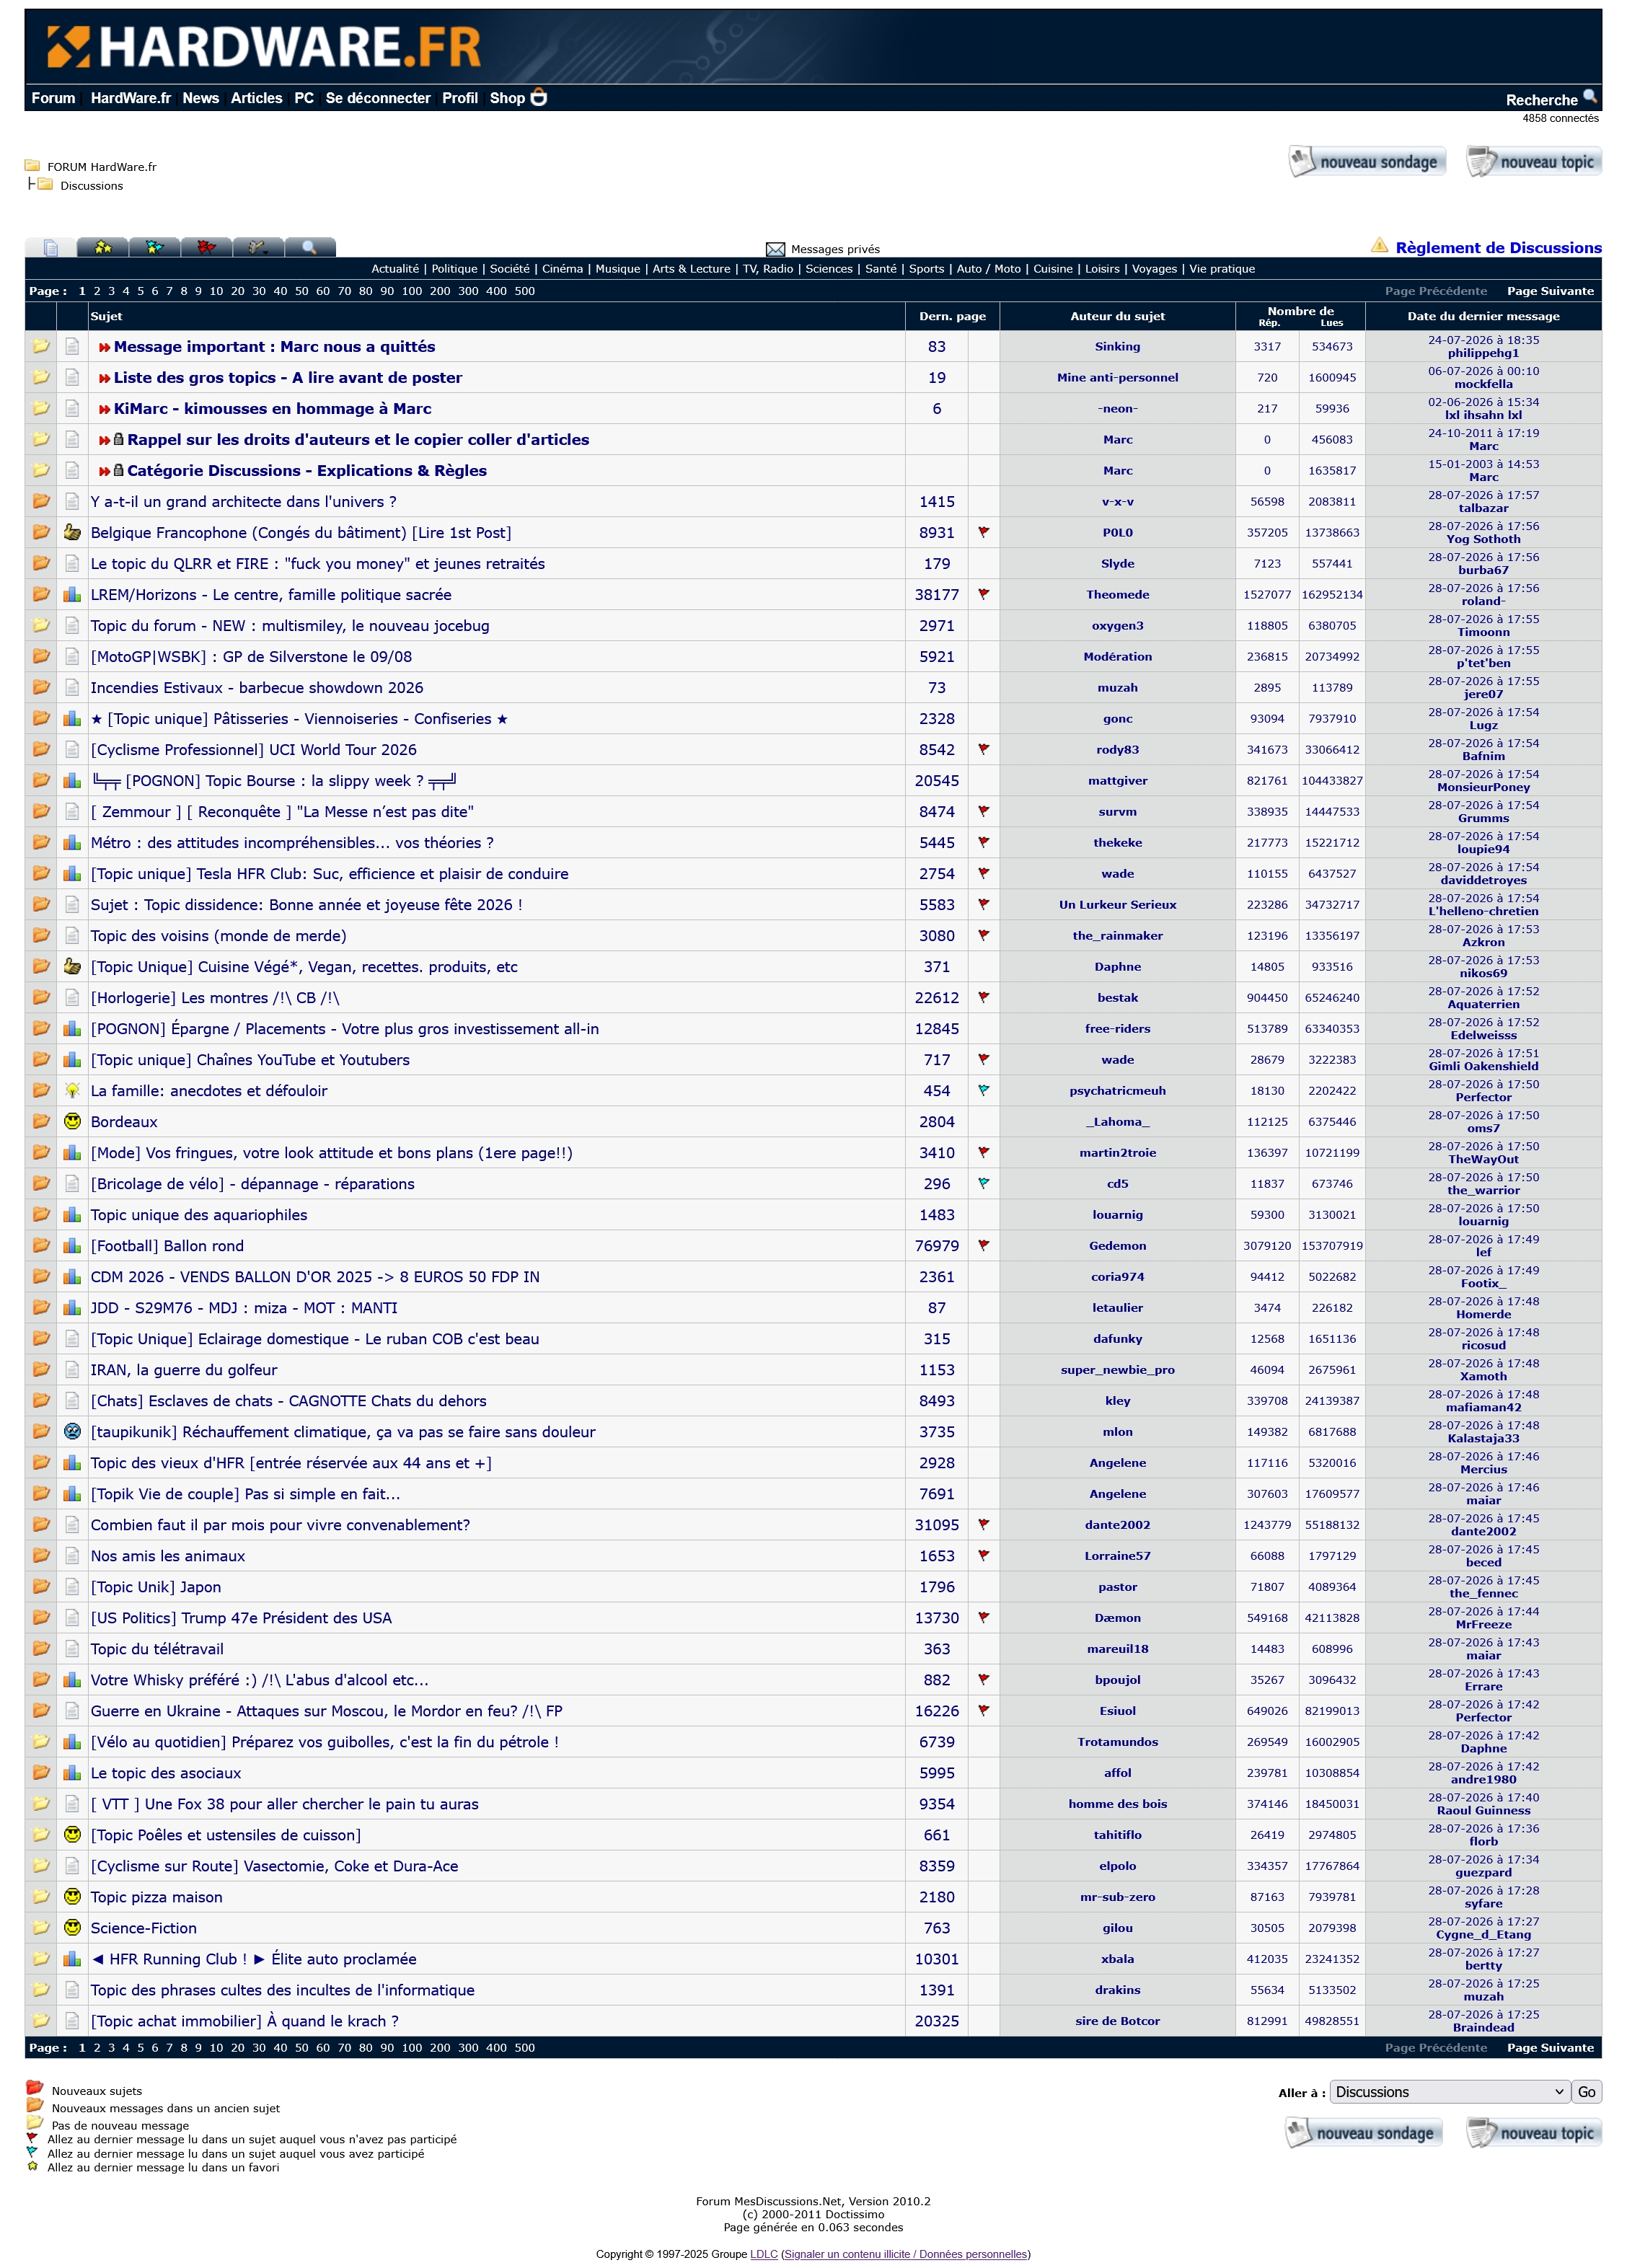Open the Discussions breadcrumb entry
Image resolution: width=1627 pixels, height=2268 pixels.
coord(92,186)
